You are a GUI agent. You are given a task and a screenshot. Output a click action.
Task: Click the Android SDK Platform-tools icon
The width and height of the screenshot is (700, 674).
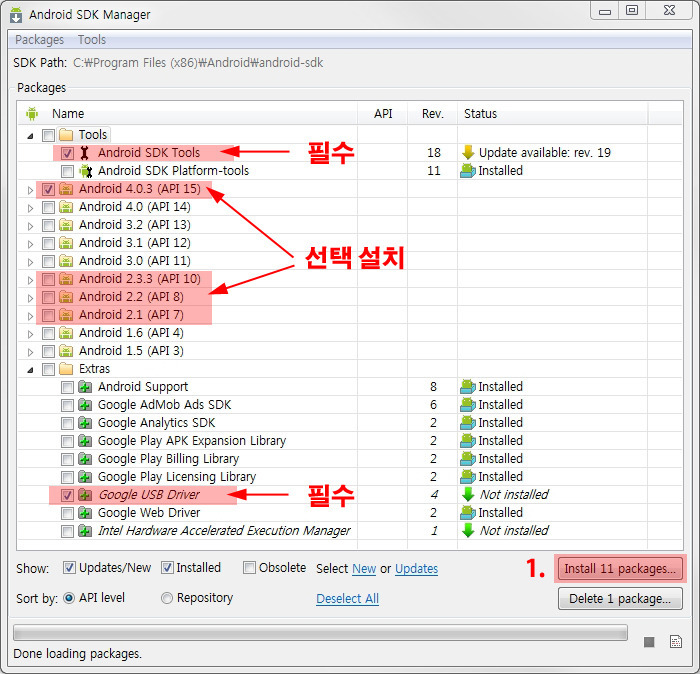coord(85,171)
